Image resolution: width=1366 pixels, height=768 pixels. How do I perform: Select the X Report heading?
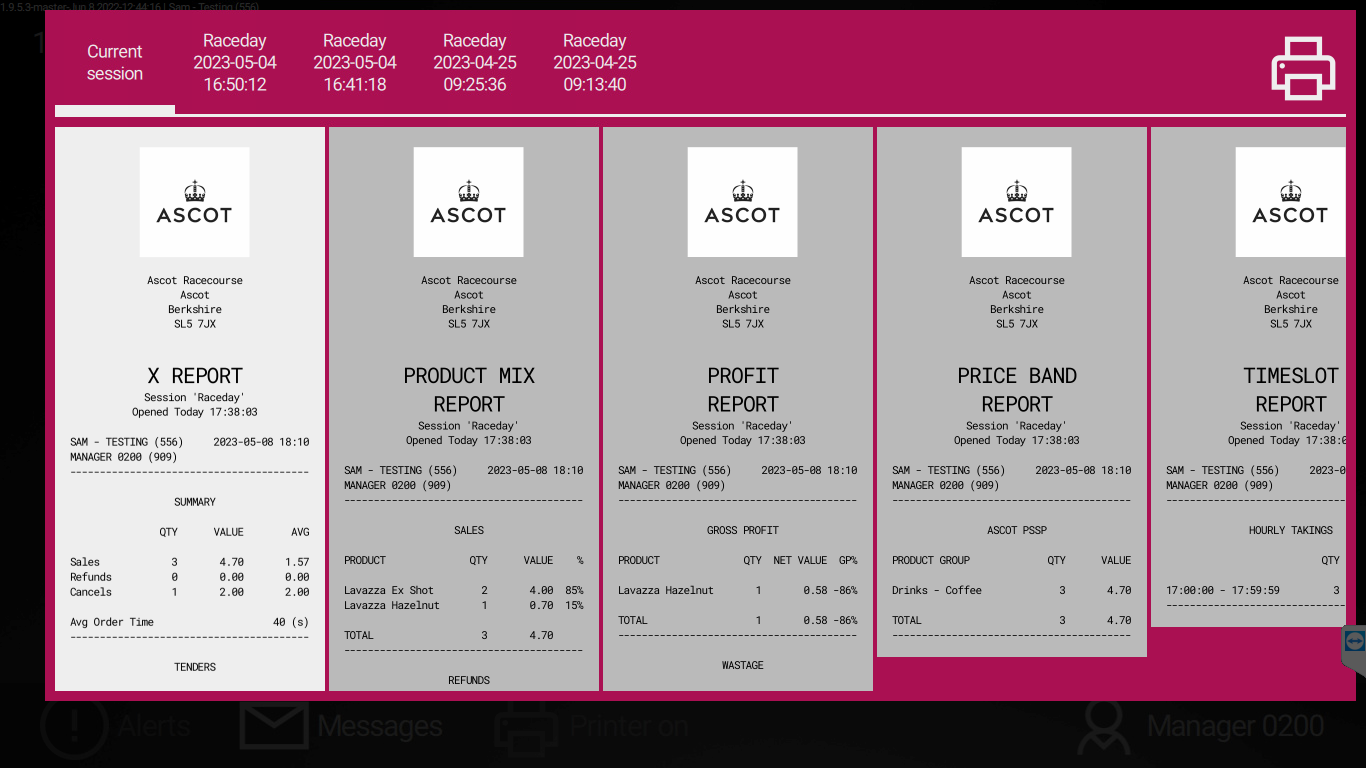point(194,376)
